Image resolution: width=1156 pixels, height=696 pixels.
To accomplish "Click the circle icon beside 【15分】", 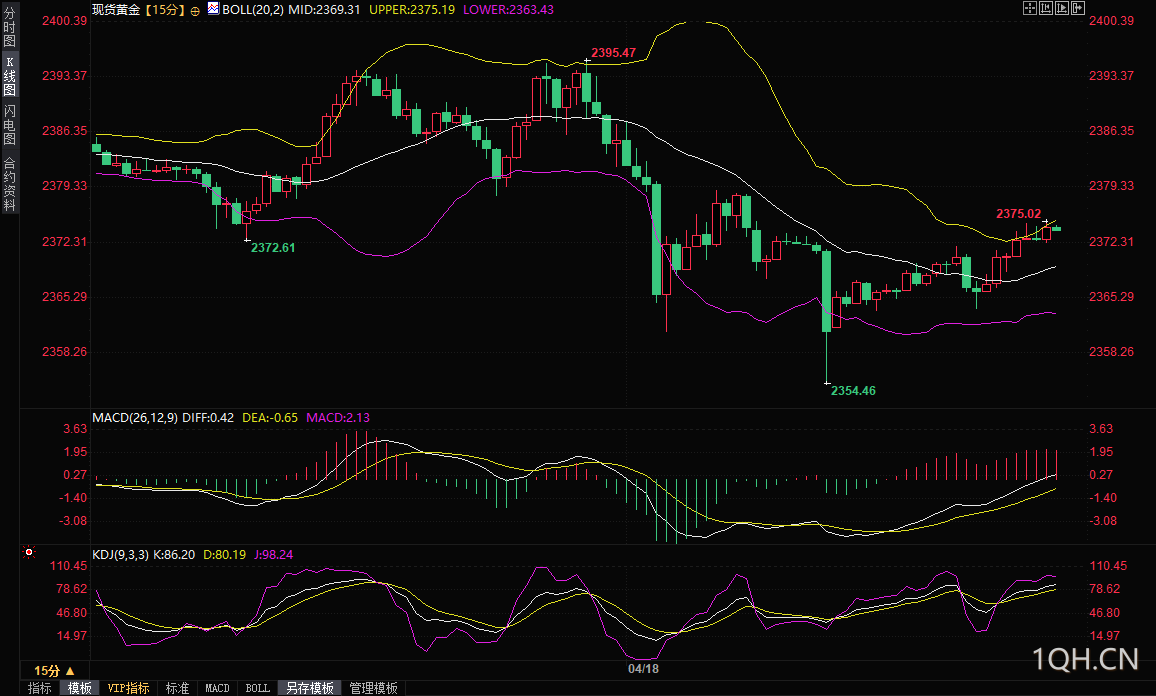I will click(x=195, y=11).
